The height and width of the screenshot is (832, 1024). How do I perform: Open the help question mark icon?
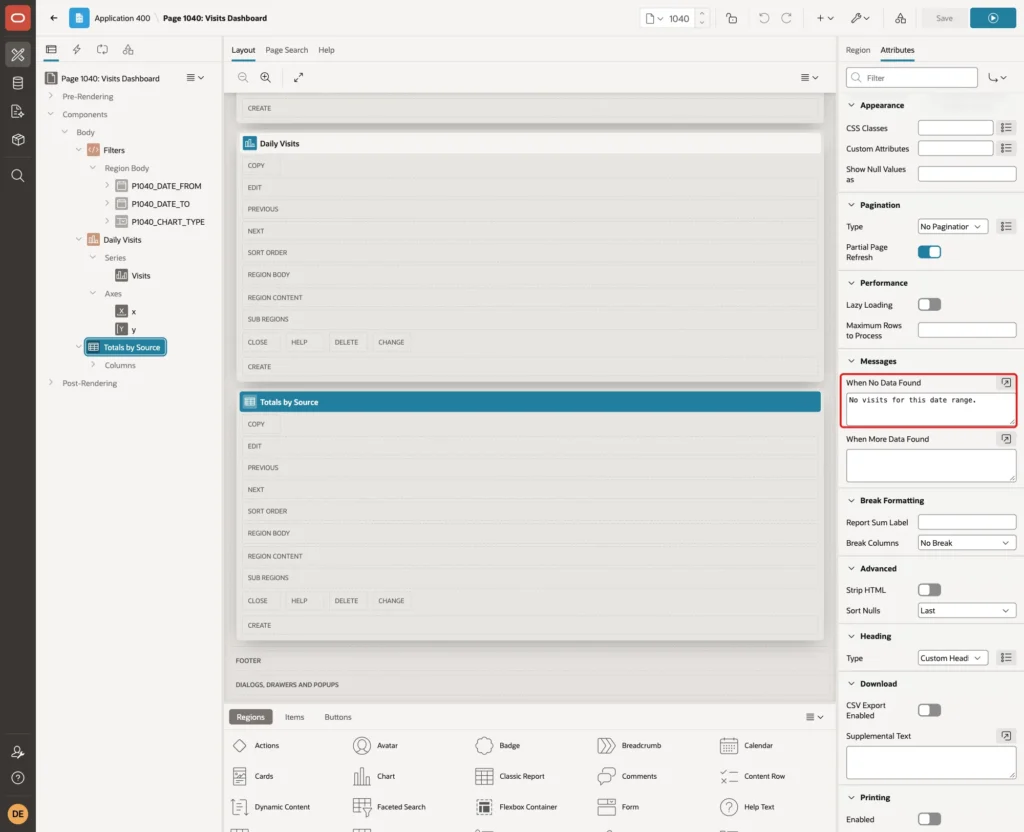(18, 778)
